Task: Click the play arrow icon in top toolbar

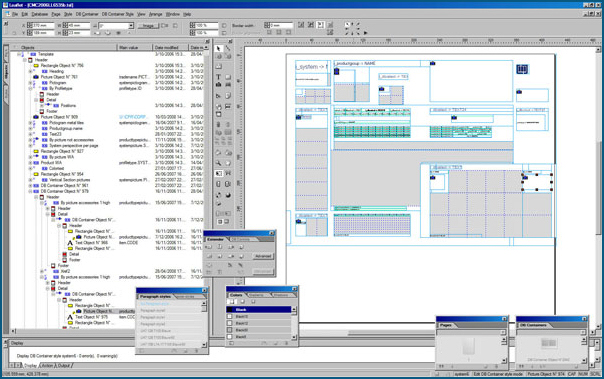Action: 366,33
